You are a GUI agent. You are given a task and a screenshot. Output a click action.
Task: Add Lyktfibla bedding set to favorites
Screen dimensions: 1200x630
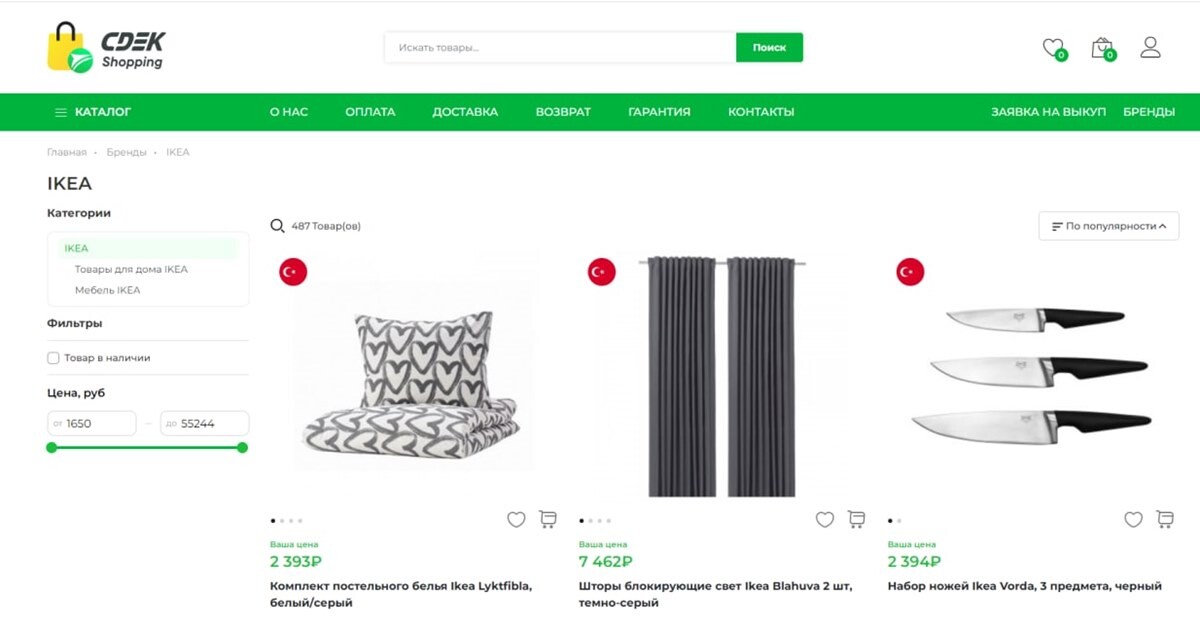tap(516, 520)
